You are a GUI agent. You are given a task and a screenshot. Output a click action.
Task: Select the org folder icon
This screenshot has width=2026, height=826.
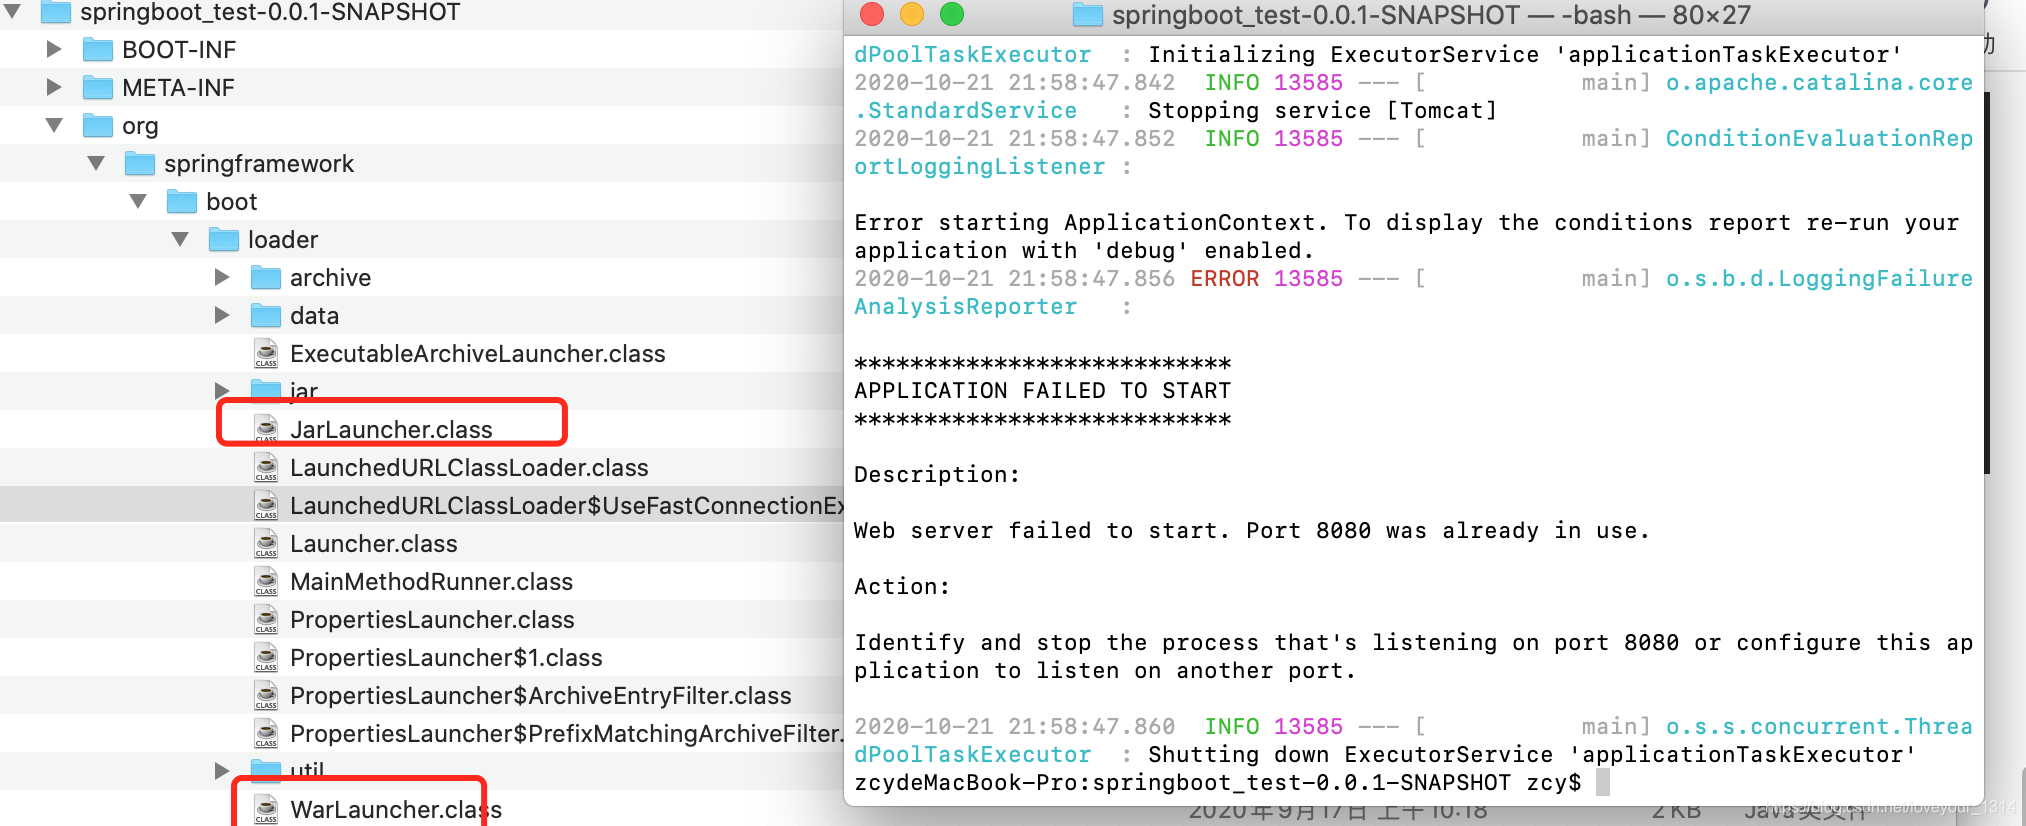click(x=97, y=125)
